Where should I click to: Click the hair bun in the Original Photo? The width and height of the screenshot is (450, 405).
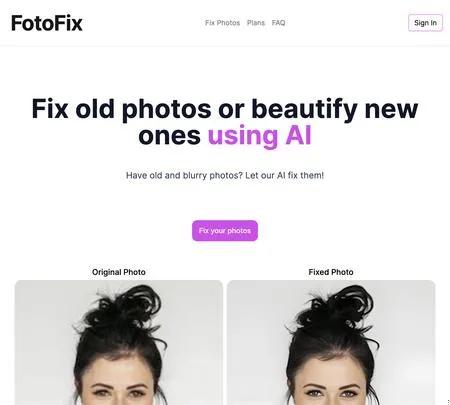pos(125,308)
